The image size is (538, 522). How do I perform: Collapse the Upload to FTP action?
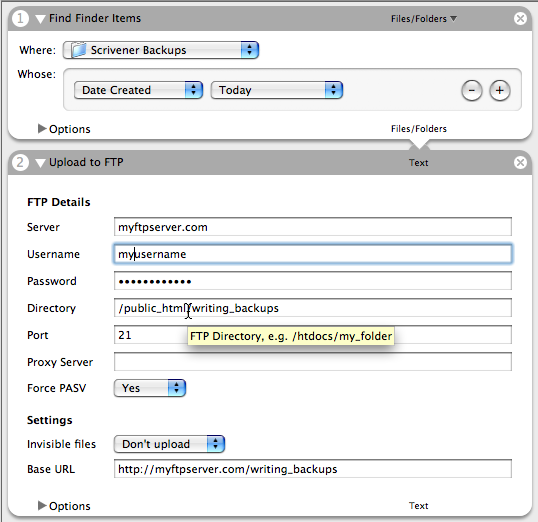pyautogui.click(x=40, y=163)
